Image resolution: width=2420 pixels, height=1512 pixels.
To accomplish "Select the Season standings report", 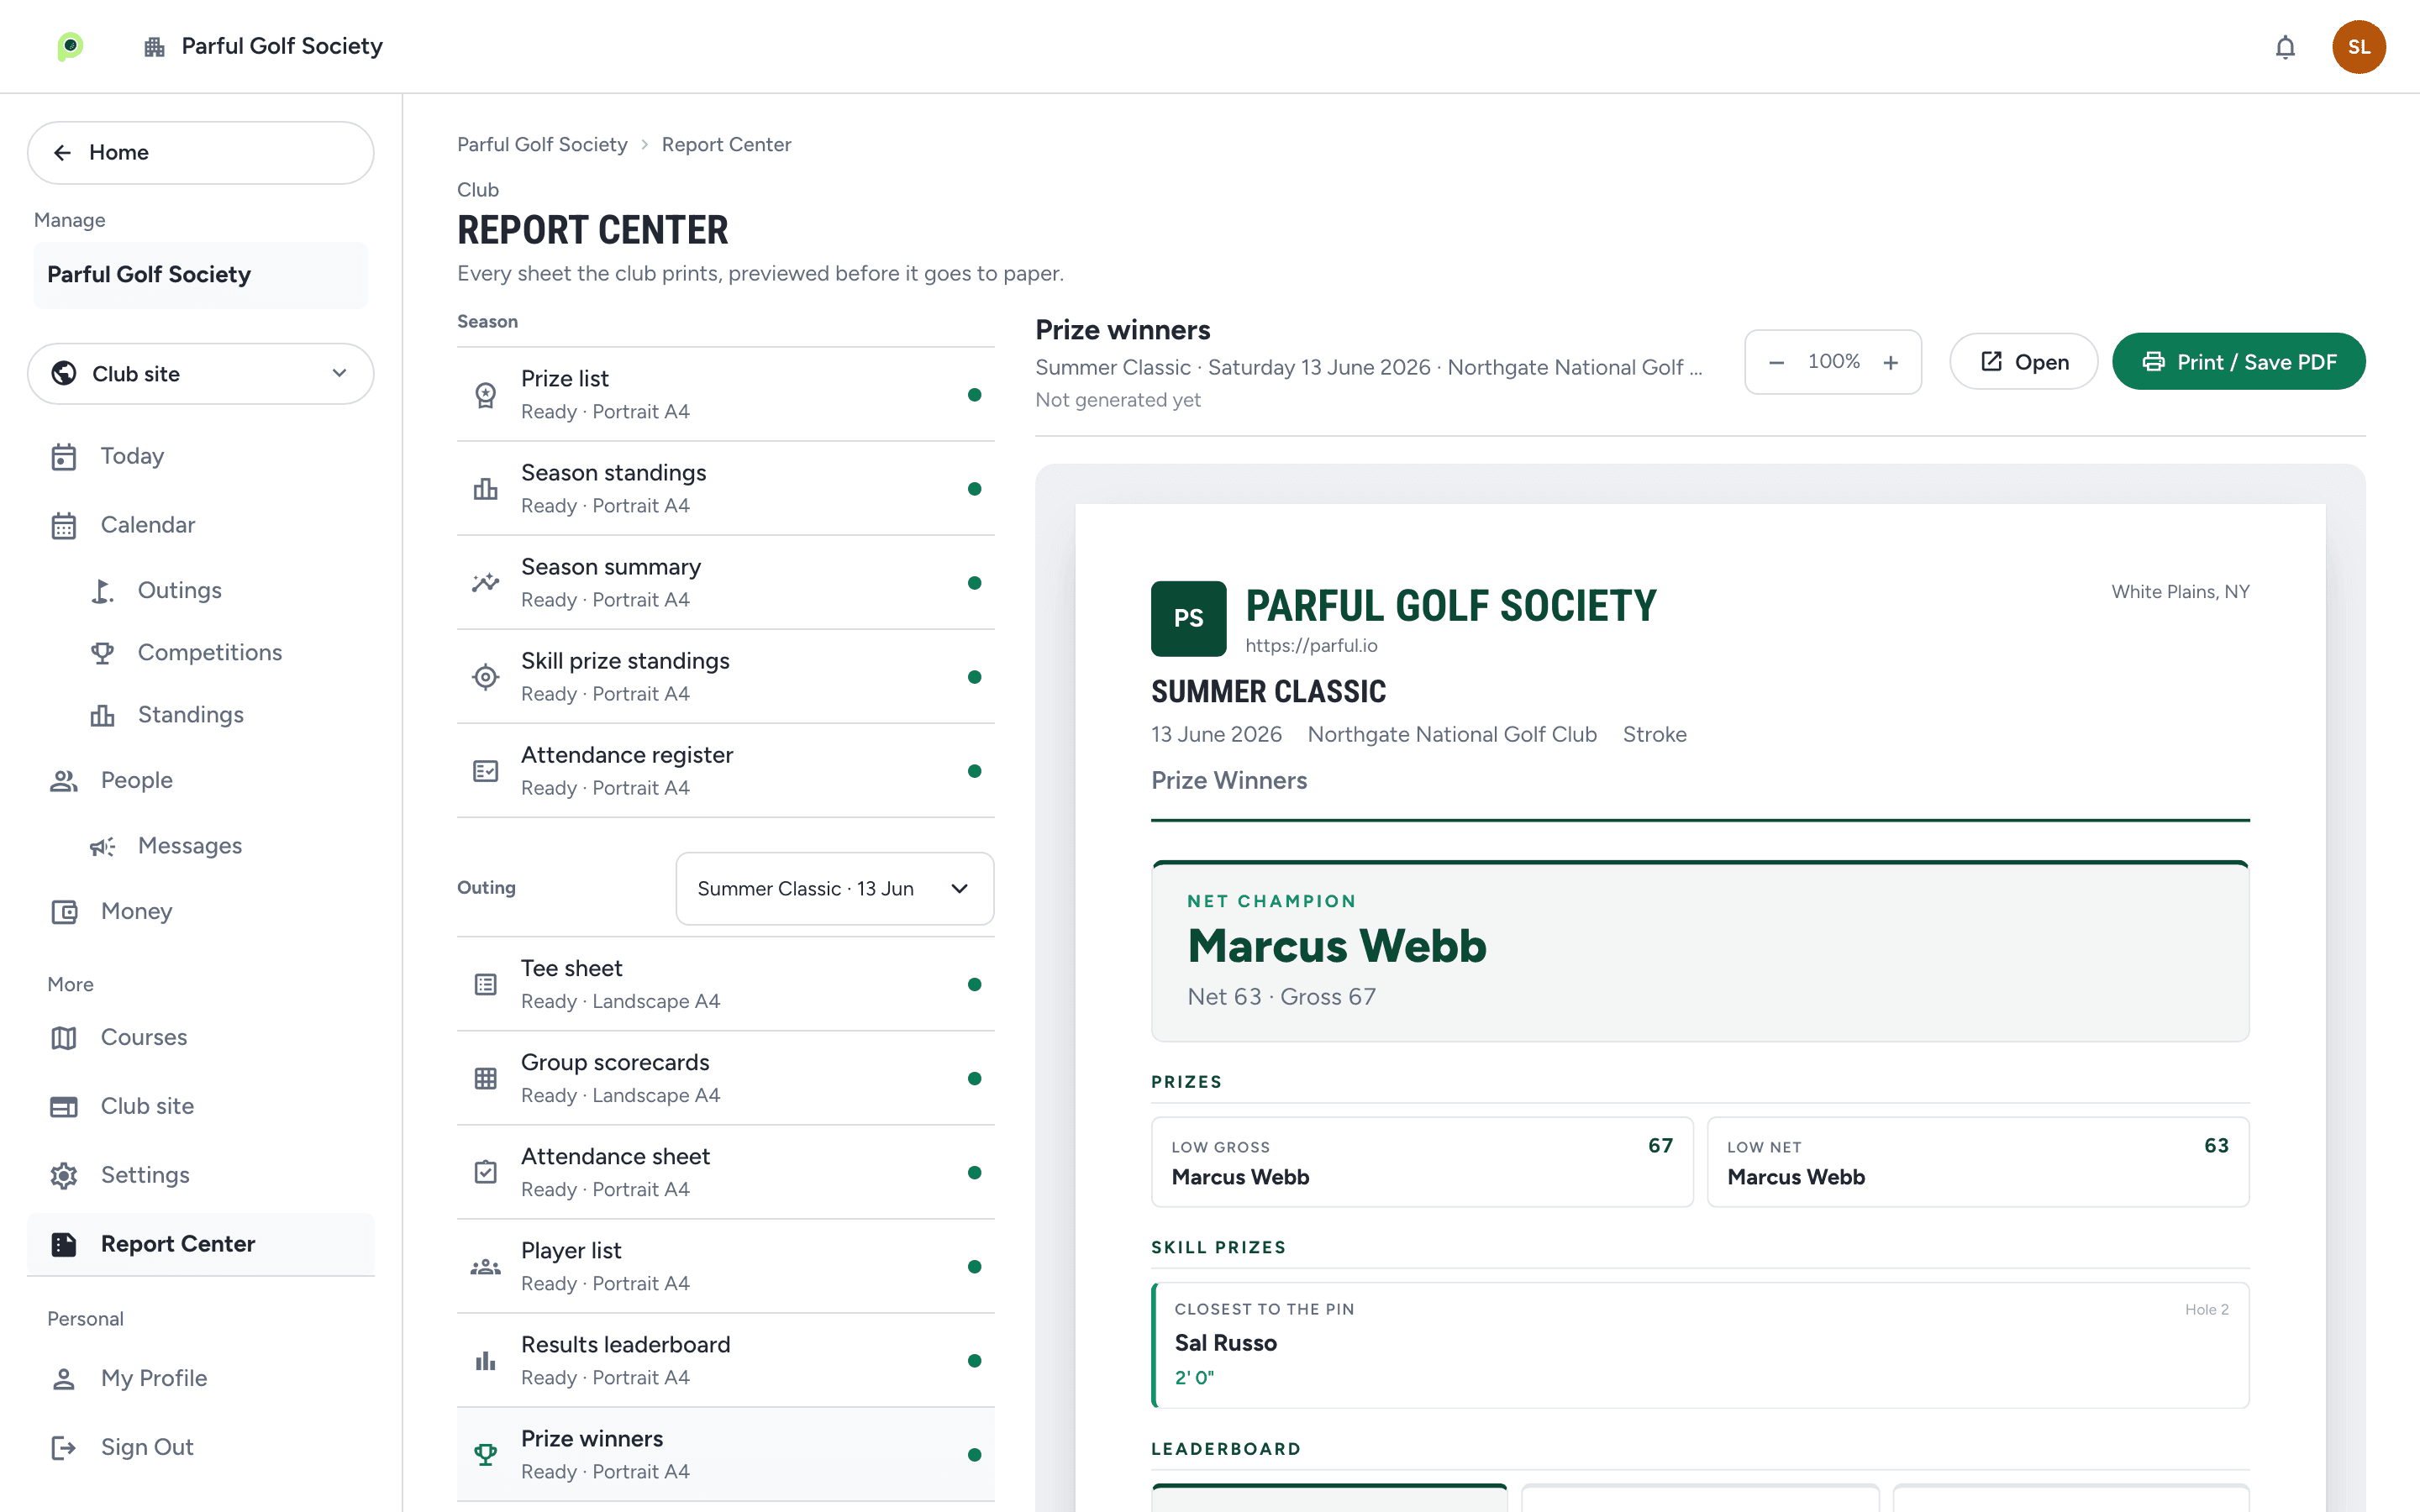I will [726, 488].
